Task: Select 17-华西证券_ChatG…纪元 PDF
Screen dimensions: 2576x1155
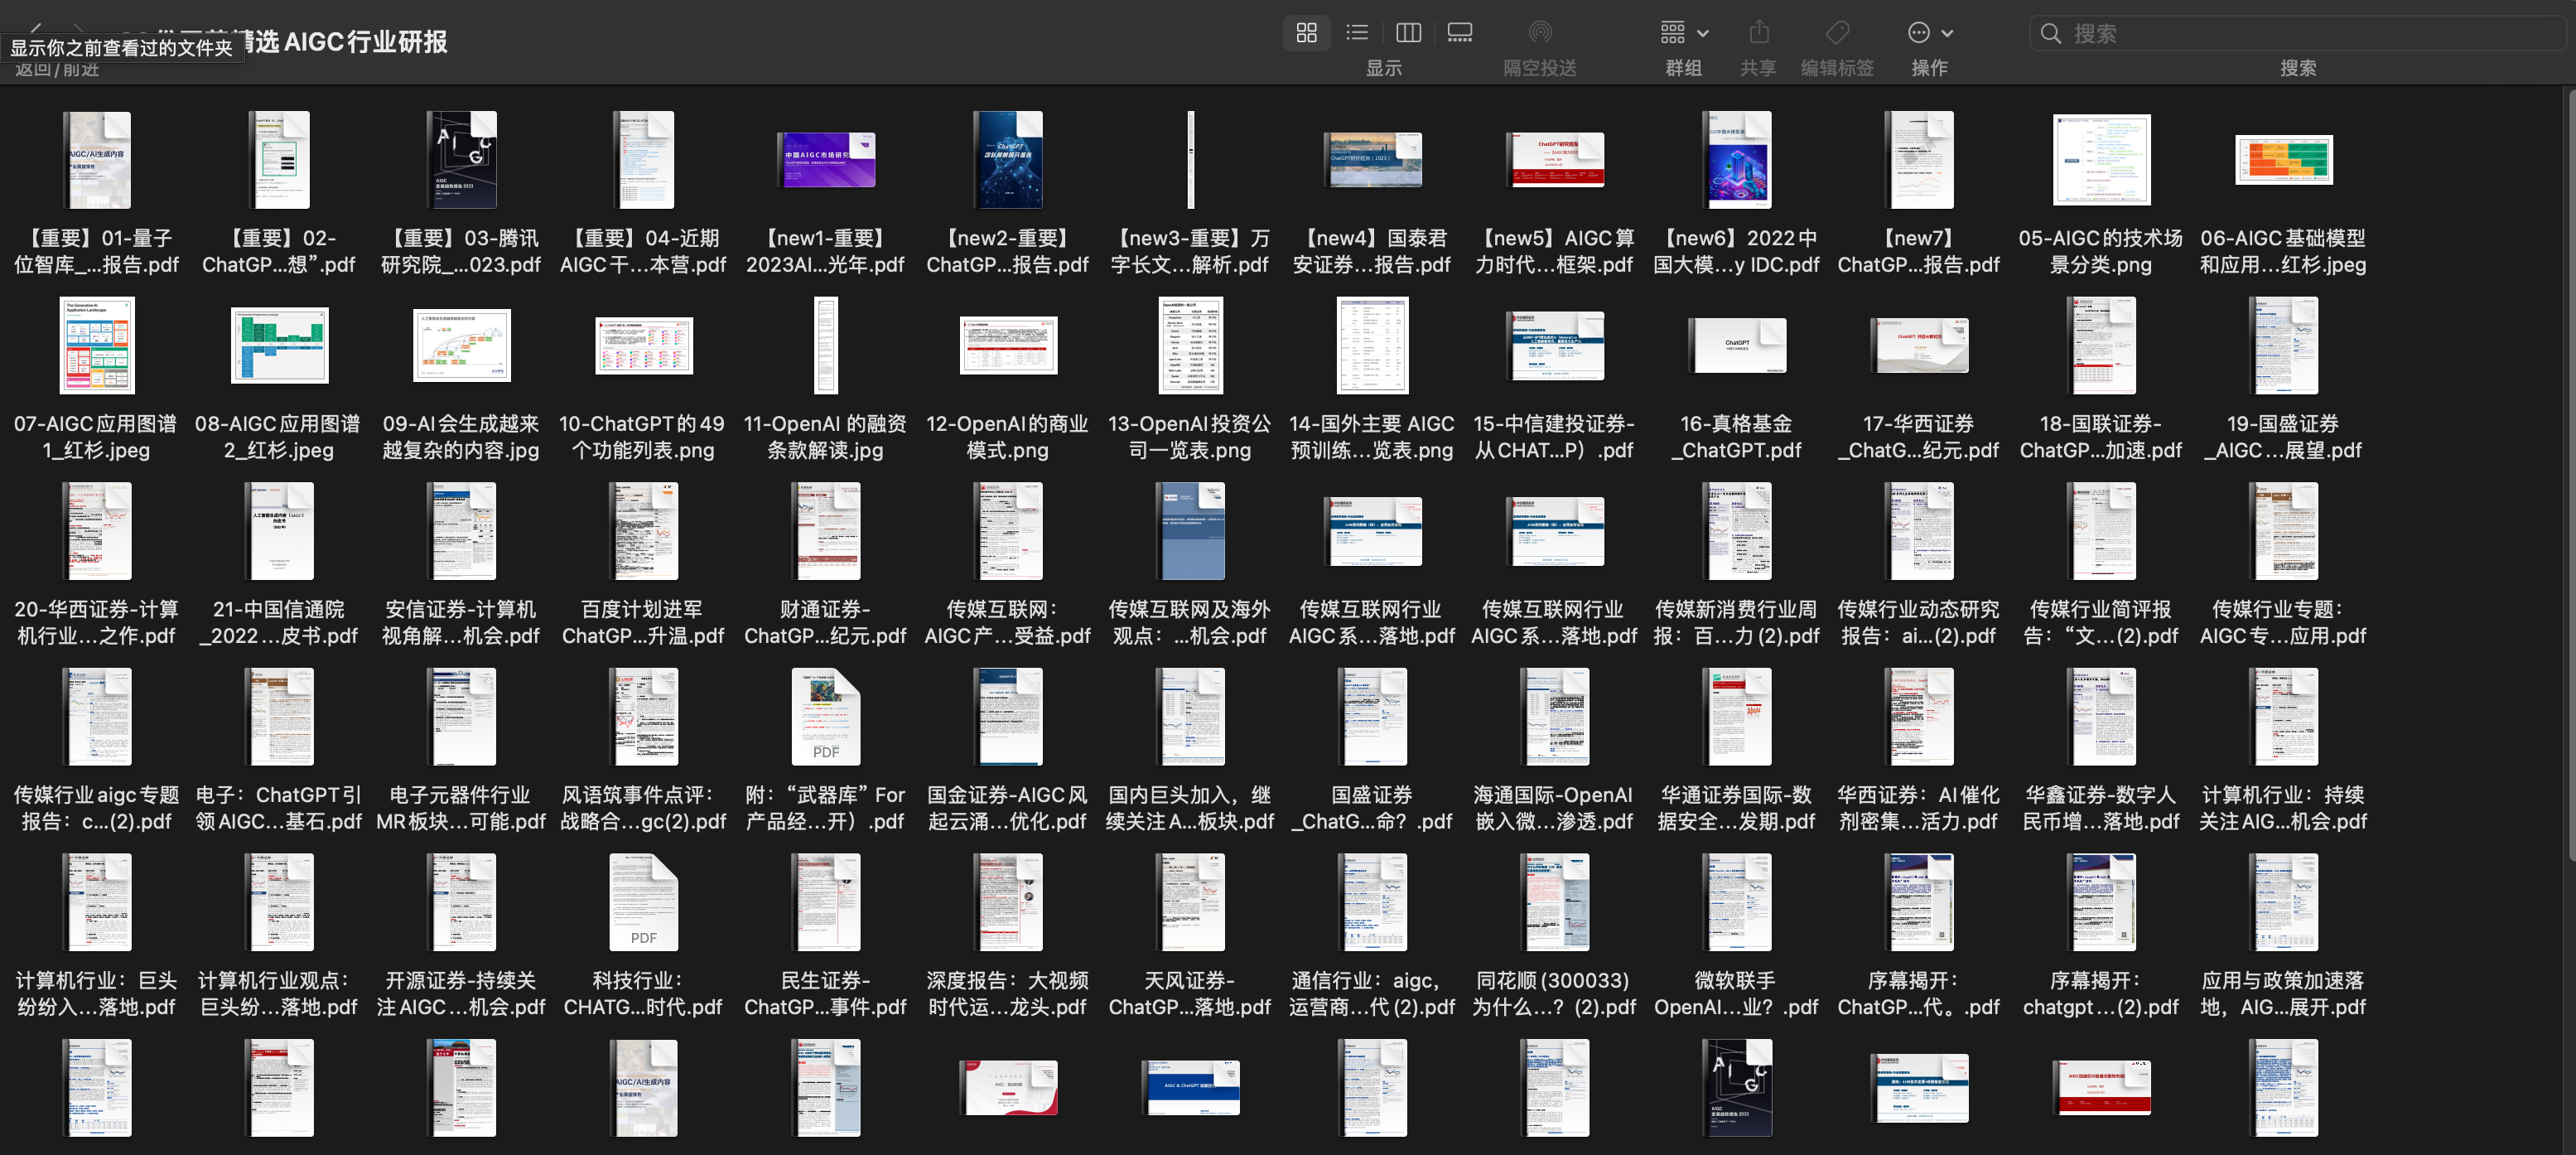Action: coord(1919,345)
